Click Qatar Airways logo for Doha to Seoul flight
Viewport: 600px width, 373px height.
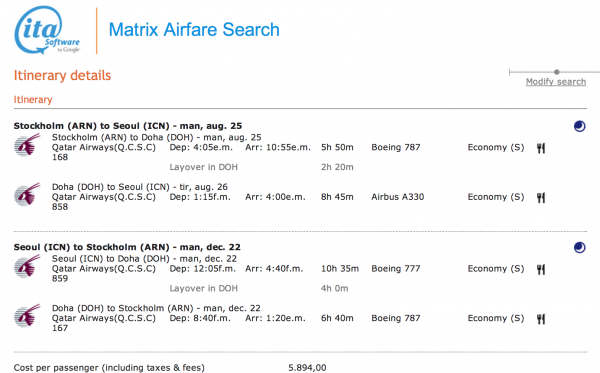pos(27,194)
